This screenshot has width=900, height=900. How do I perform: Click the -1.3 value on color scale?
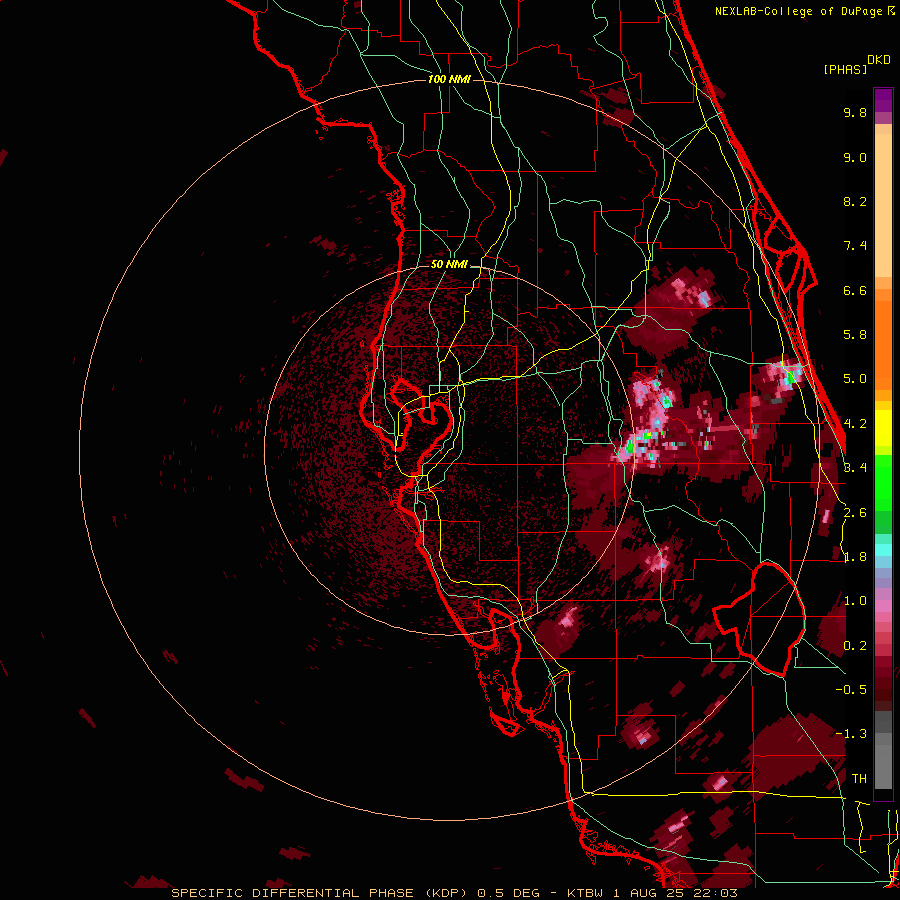pos(851,734)
